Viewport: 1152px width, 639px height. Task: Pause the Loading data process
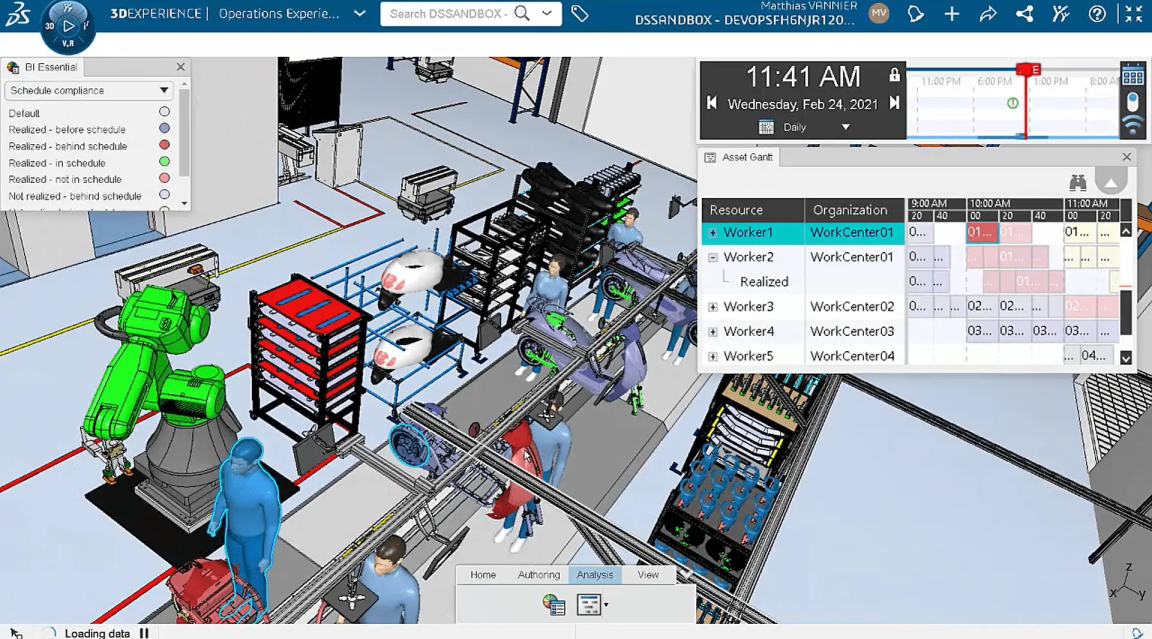click(x=144, y=633)
